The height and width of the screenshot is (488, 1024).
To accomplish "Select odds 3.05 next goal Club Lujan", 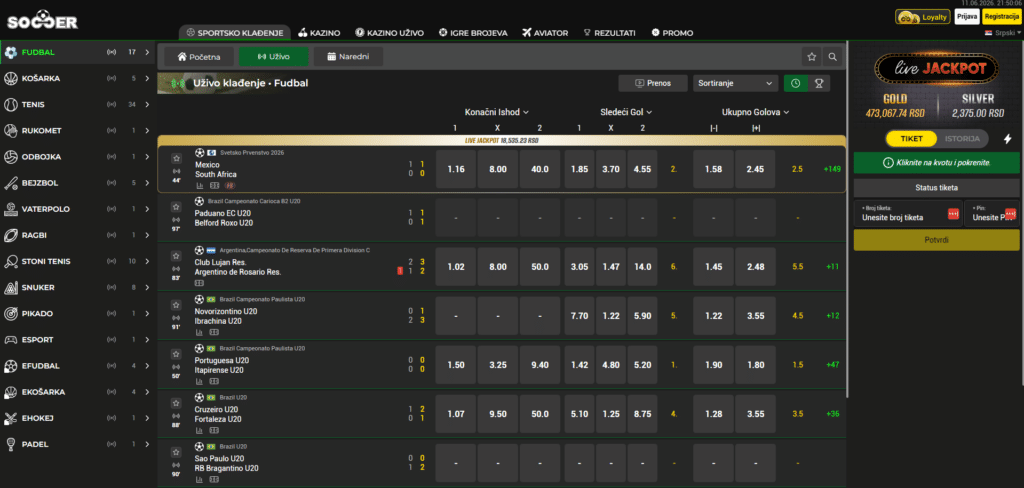I will click(579, 267).
